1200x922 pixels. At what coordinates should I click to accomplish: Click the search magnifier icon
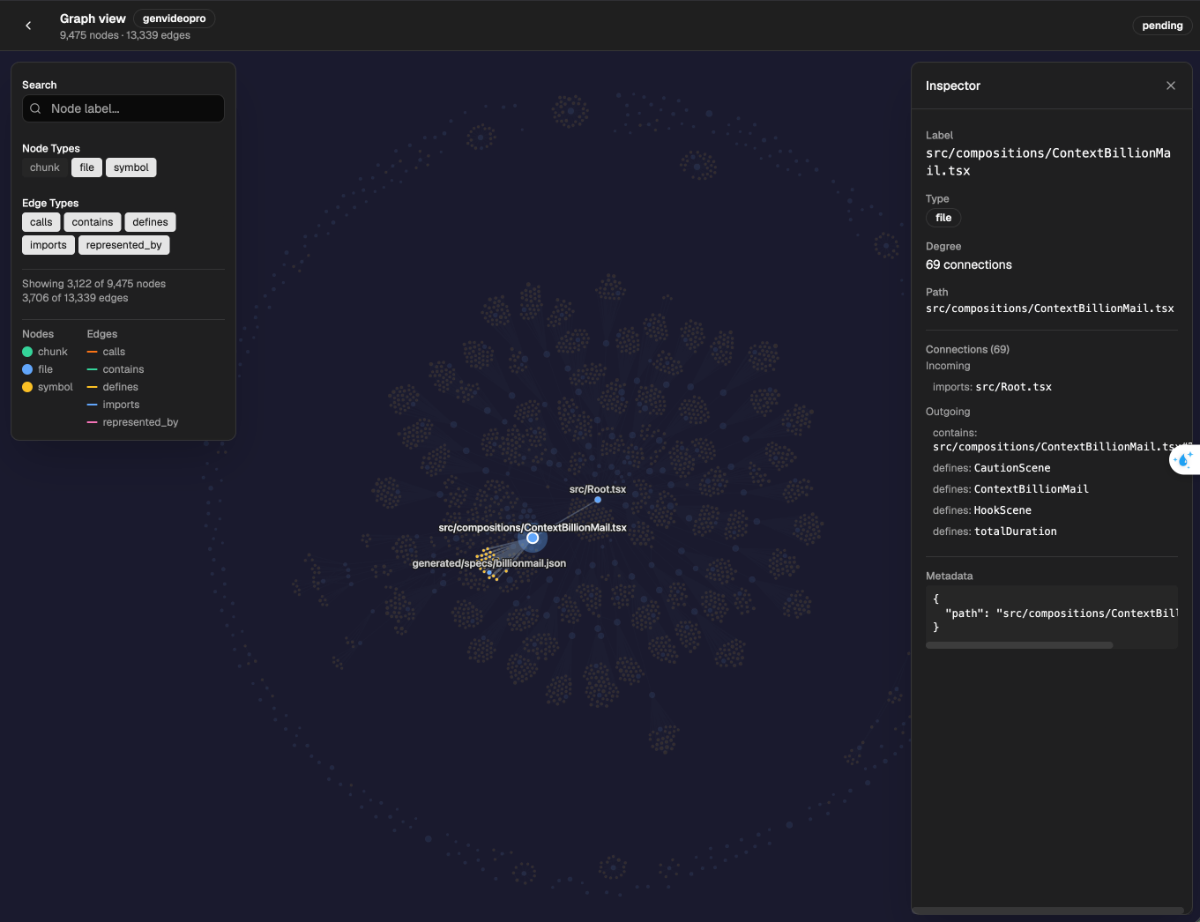(36, 109)
